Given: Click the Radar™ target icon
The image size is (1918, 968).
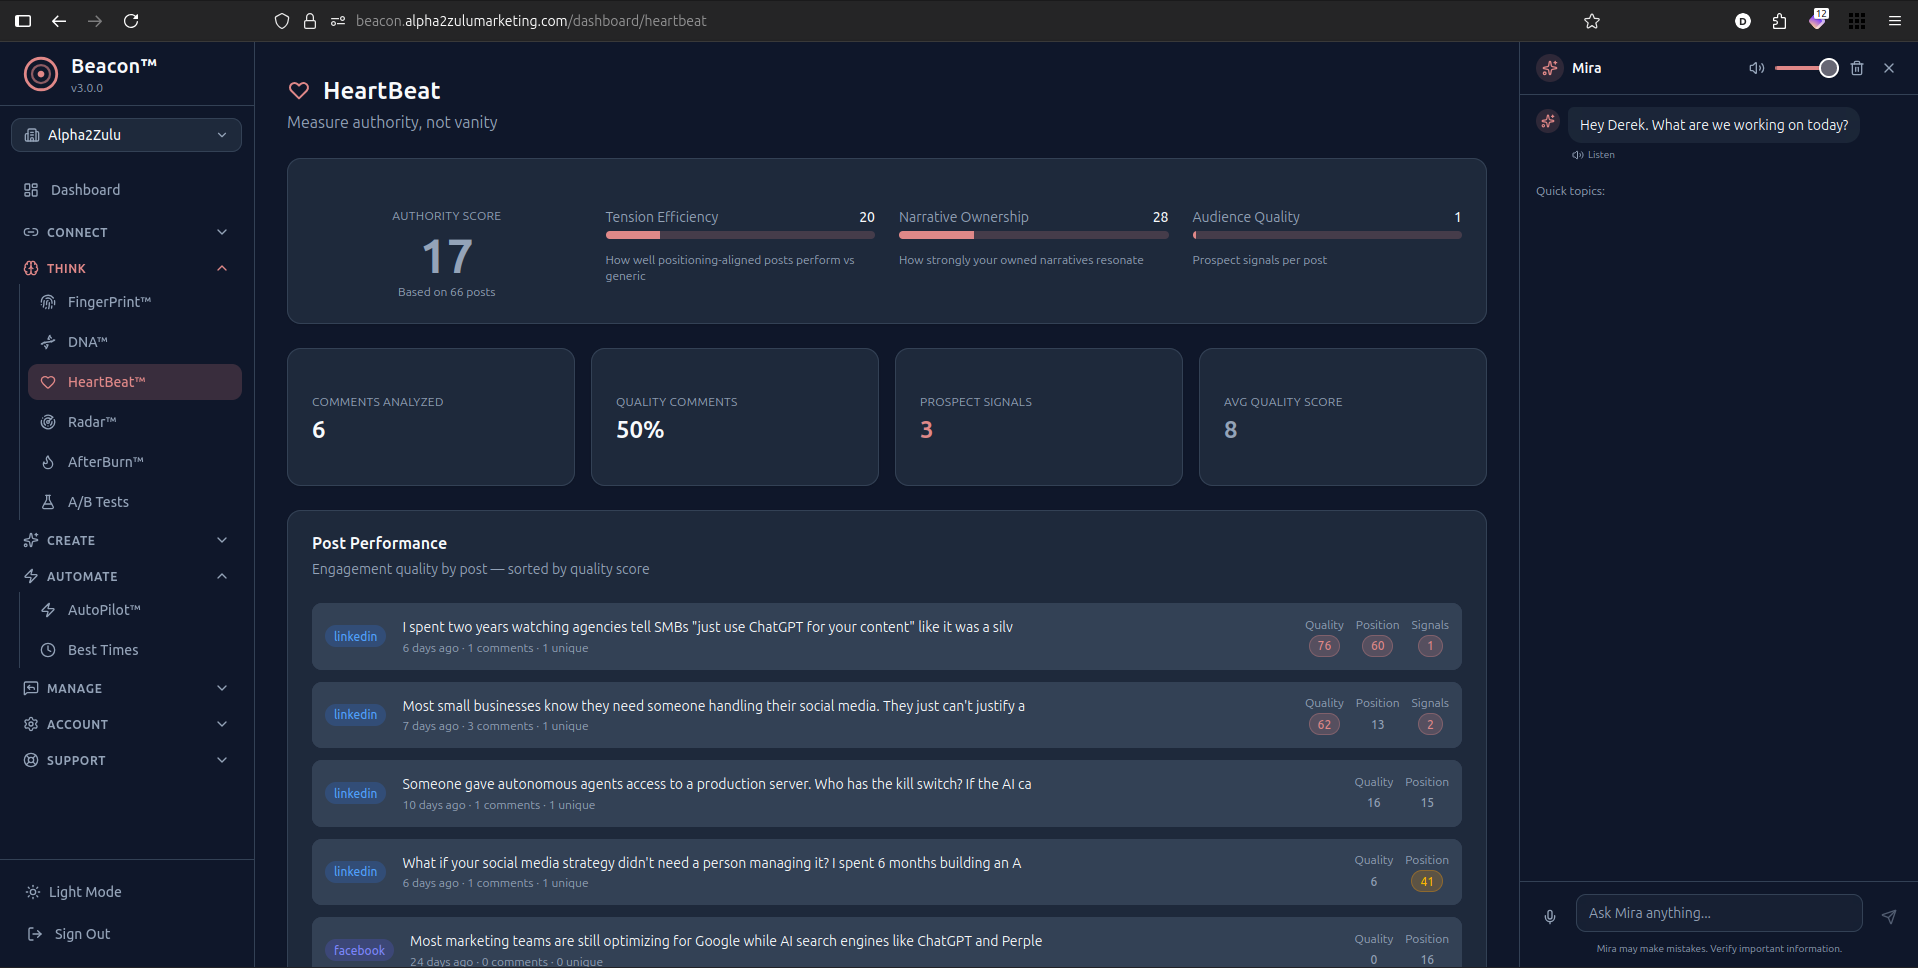Looking at the screenshot, I should coord(47,422).
